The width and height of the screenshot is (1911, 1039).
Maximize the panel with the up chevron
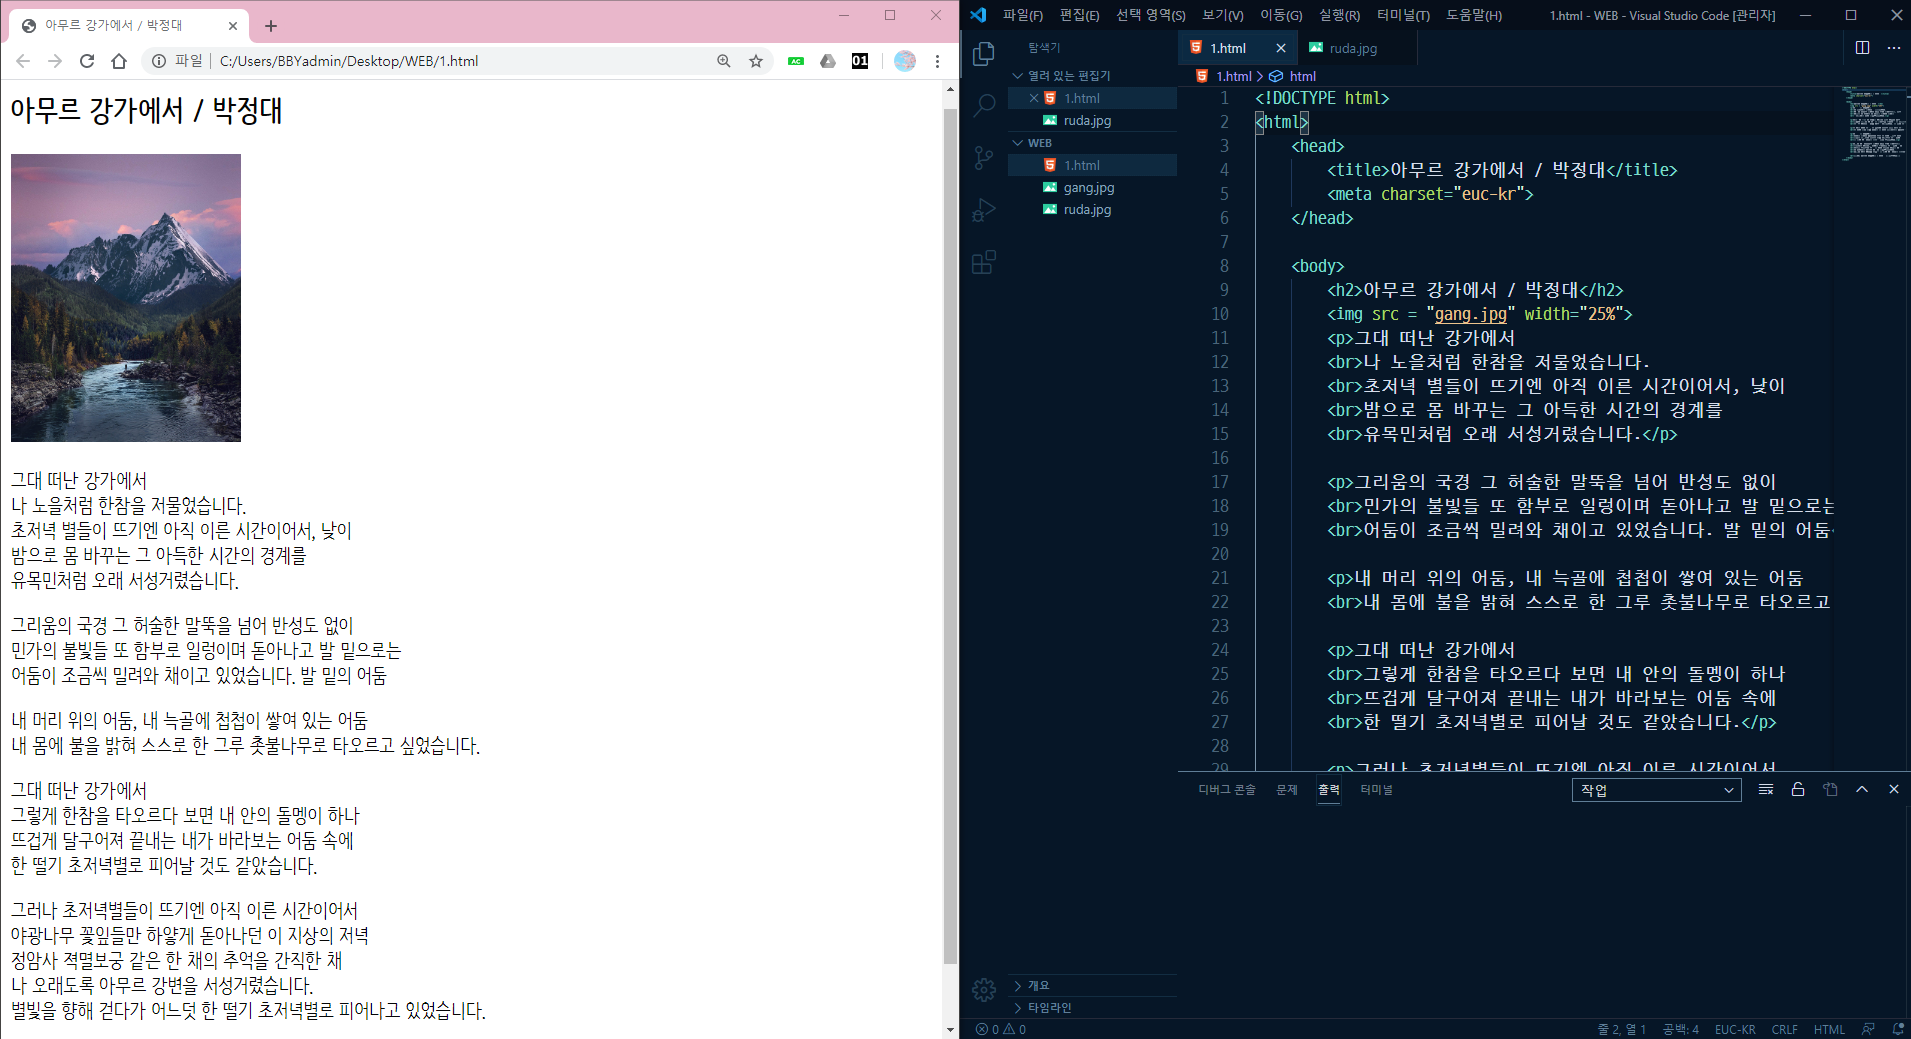pyautogui.click(x=1862, y=789)
